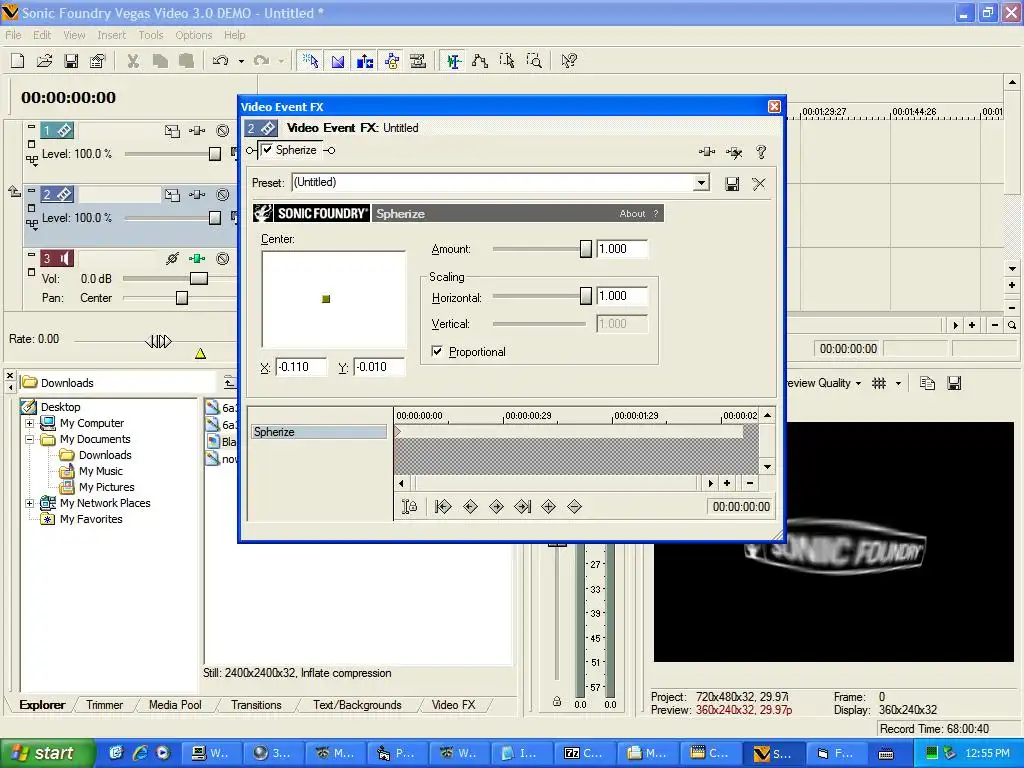
Task: Click the Amount value field
Action: point(622,249)
